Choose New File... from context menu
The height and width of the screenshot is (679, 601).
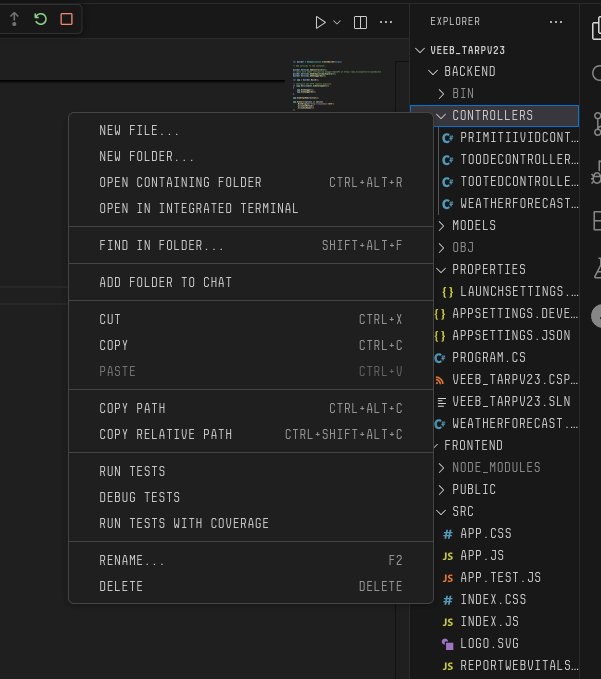[139, 130]
